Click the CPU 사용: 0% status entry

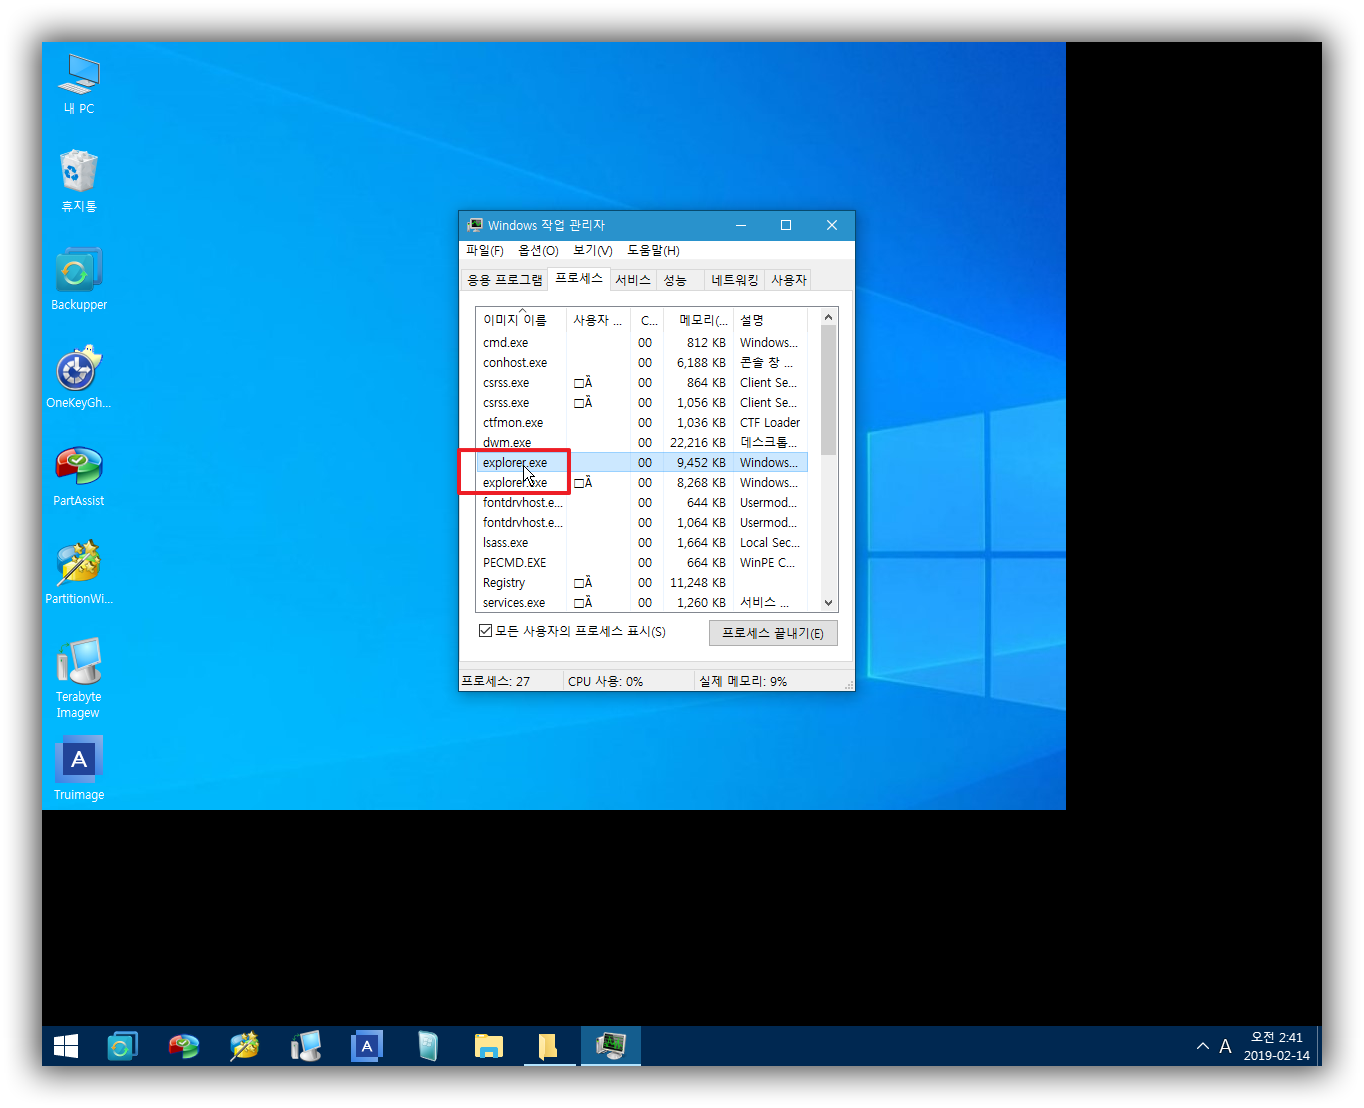628,681
